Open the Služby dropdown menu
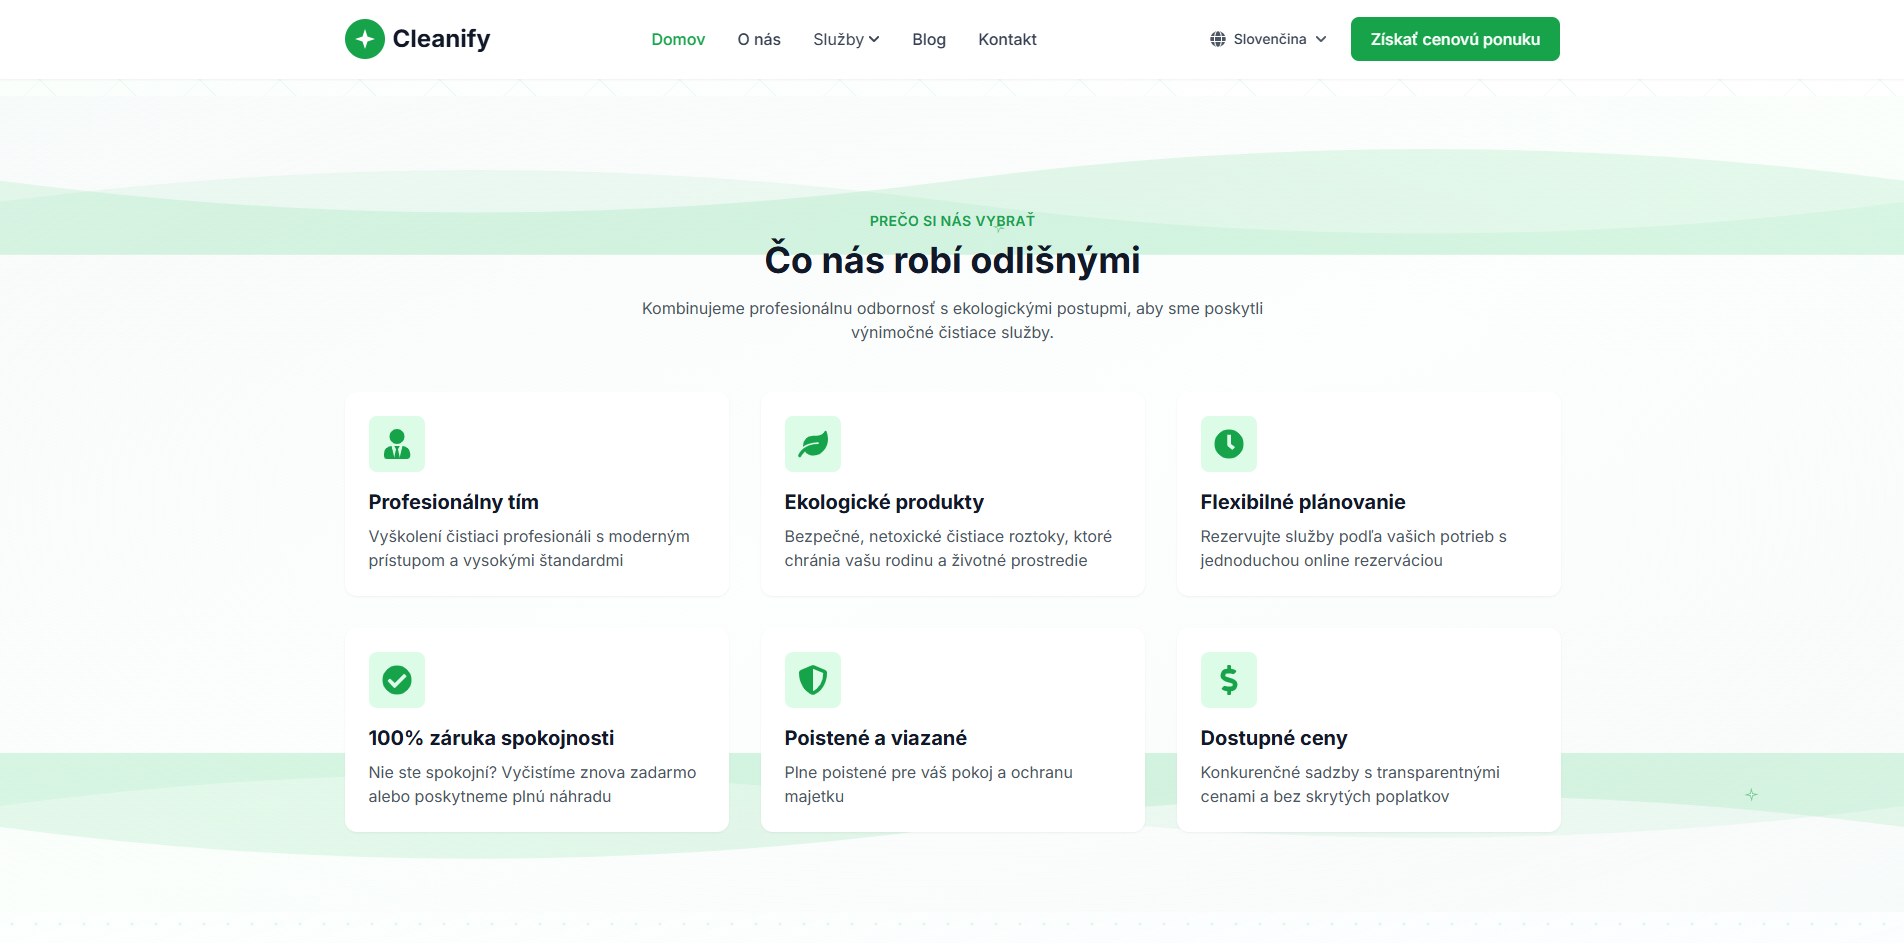The image size is (1904, 943). [845, 39]
